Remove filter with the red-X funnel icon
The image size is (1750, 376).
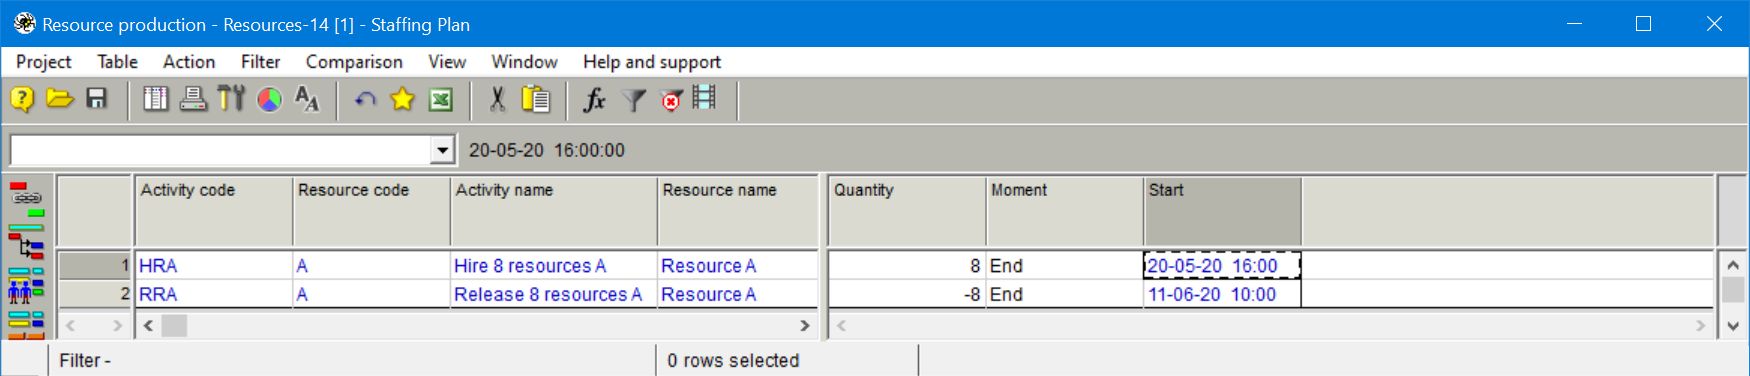[671, 99]
